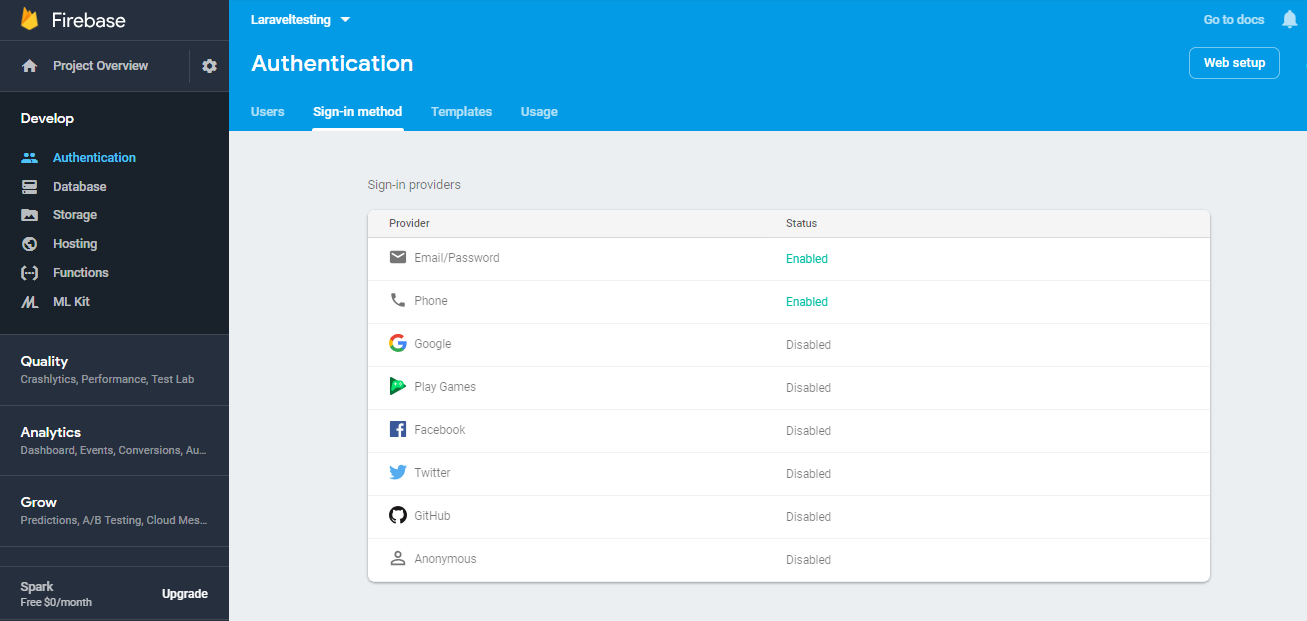Select the Anonymous provider label
The height and width of the screenshot is (621, 1307).
tap(445, 559)
